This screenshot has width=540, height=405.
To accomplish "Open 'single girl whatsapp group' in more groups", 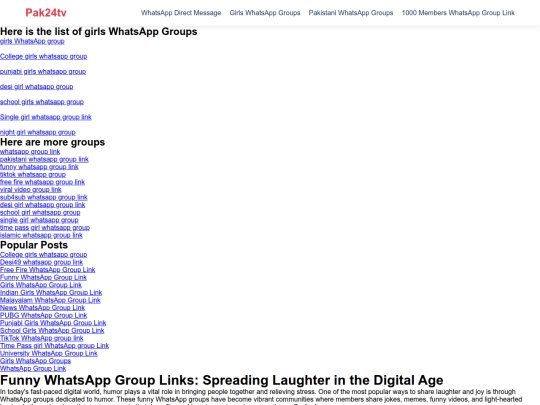I will (x=39, y=220).
